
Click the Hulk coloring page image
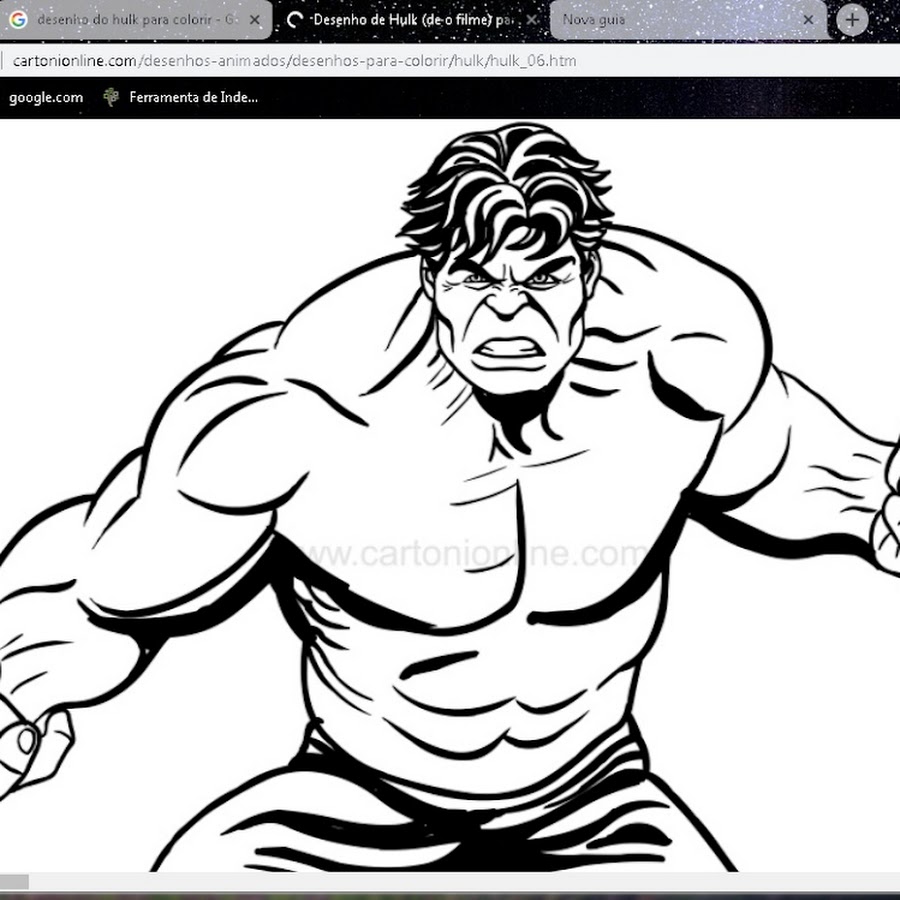tap(450, 496)
